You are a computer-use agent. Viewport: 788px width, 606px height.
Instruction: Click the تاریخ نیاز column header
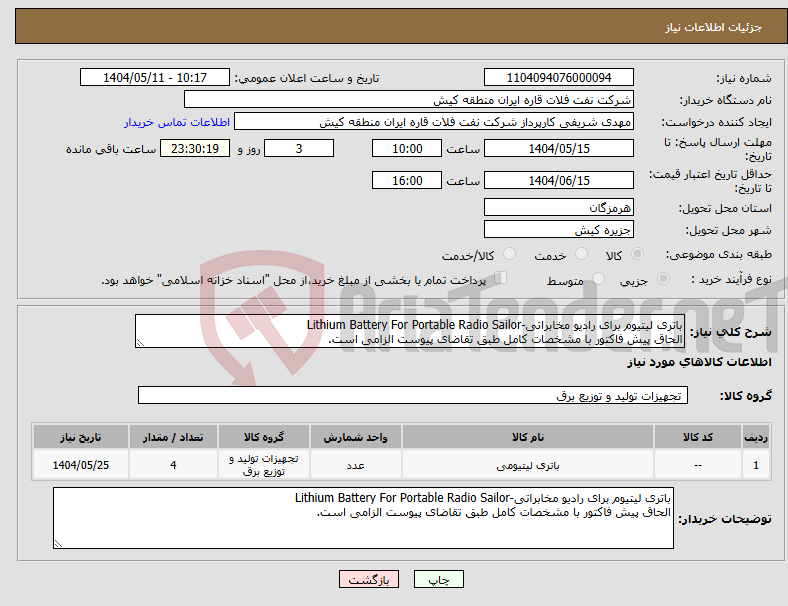tap(81, 437)
